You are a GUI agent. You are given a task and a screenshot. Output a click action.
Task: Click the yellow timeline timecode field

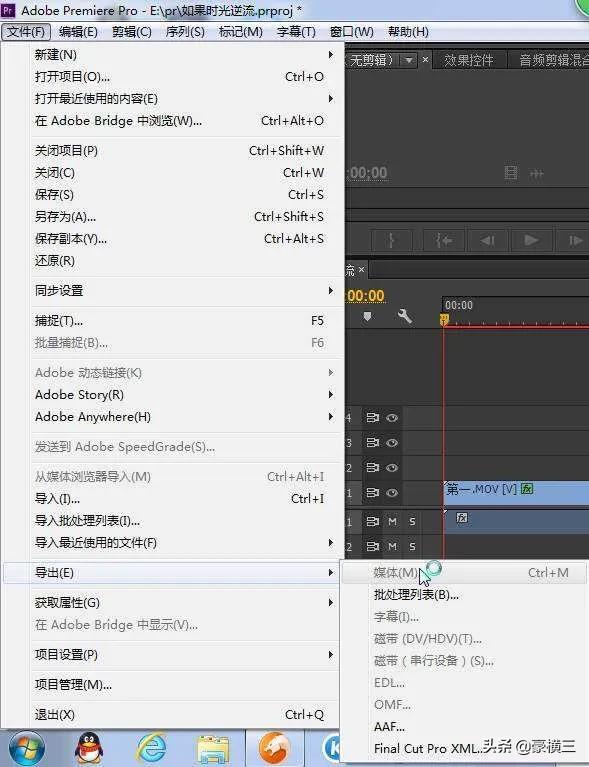point(365,296)
